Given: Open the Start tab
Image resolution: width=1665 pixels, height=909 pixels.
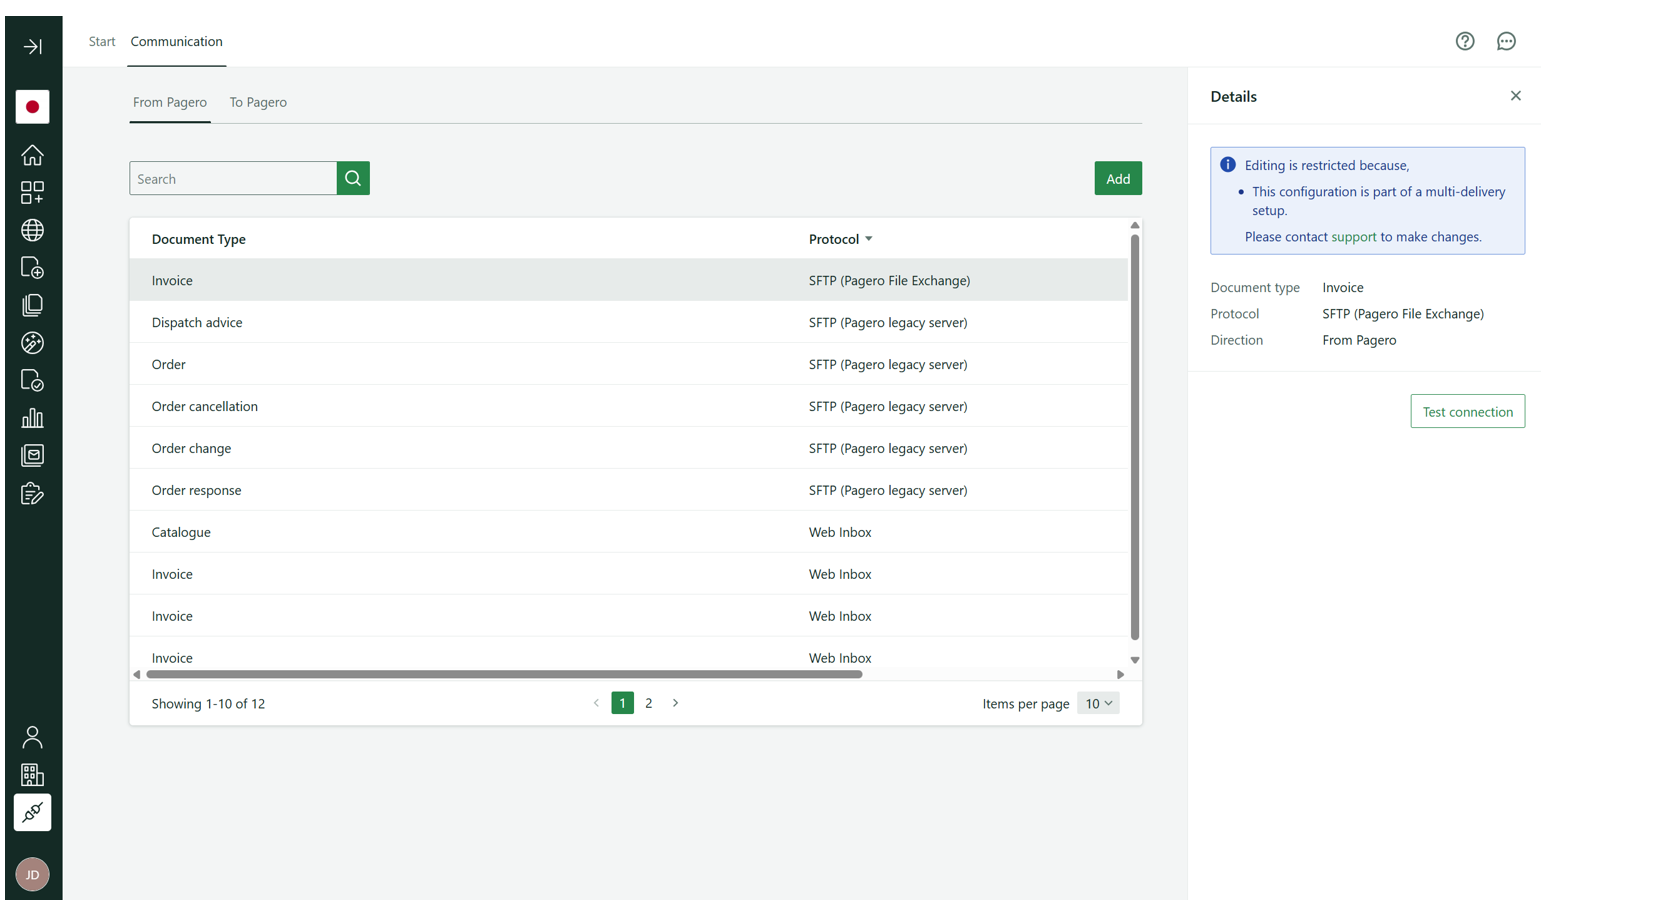Looking at the screenshot, I should coord(102,41).
